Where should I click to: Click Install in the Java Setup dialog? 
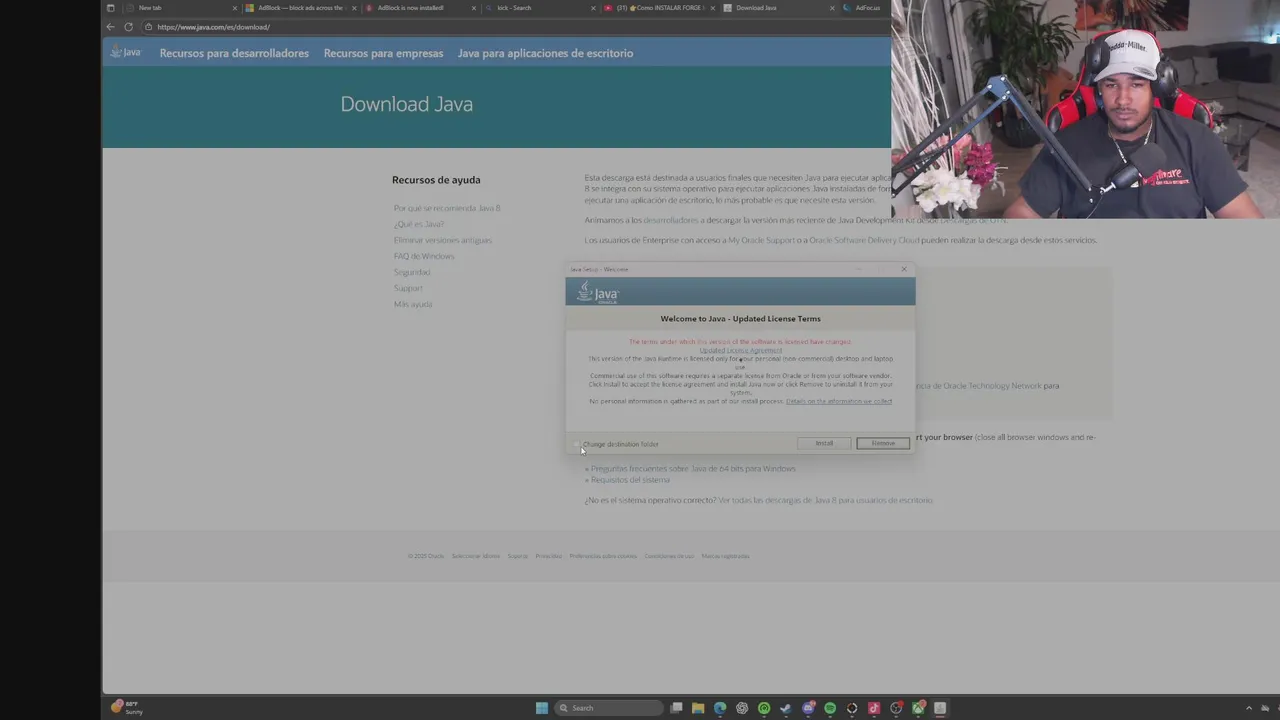[x=824, y=443]
